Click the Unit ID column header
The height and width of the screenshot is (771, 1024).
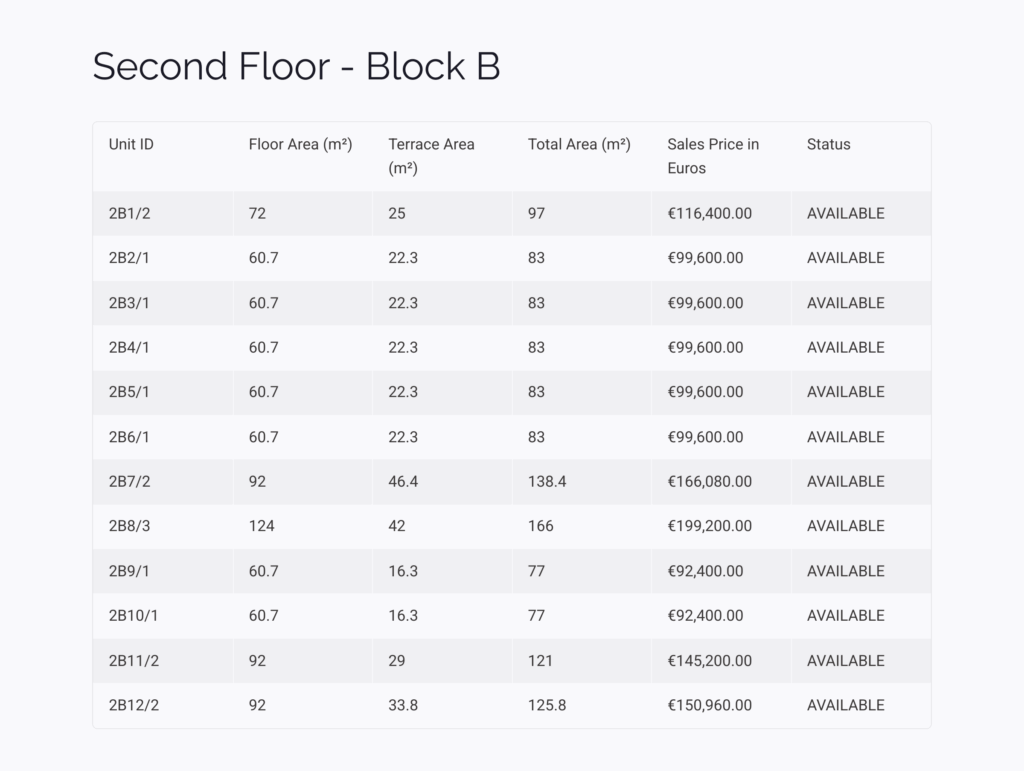click(x=131, y=144)
